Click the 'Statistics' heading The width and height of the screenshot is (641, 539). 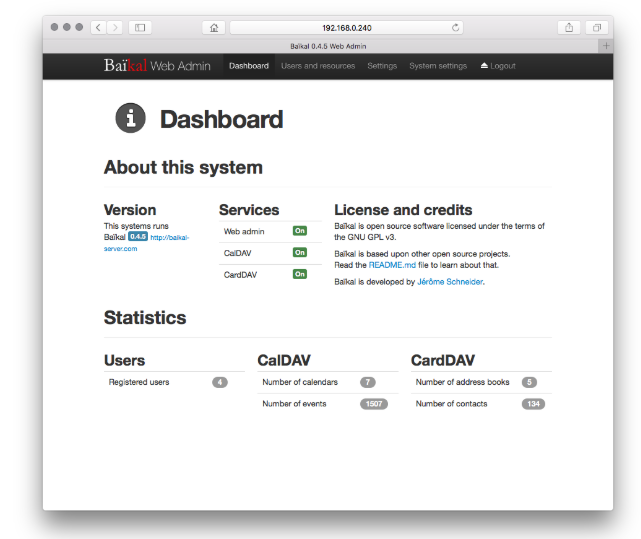click(145, 318)
